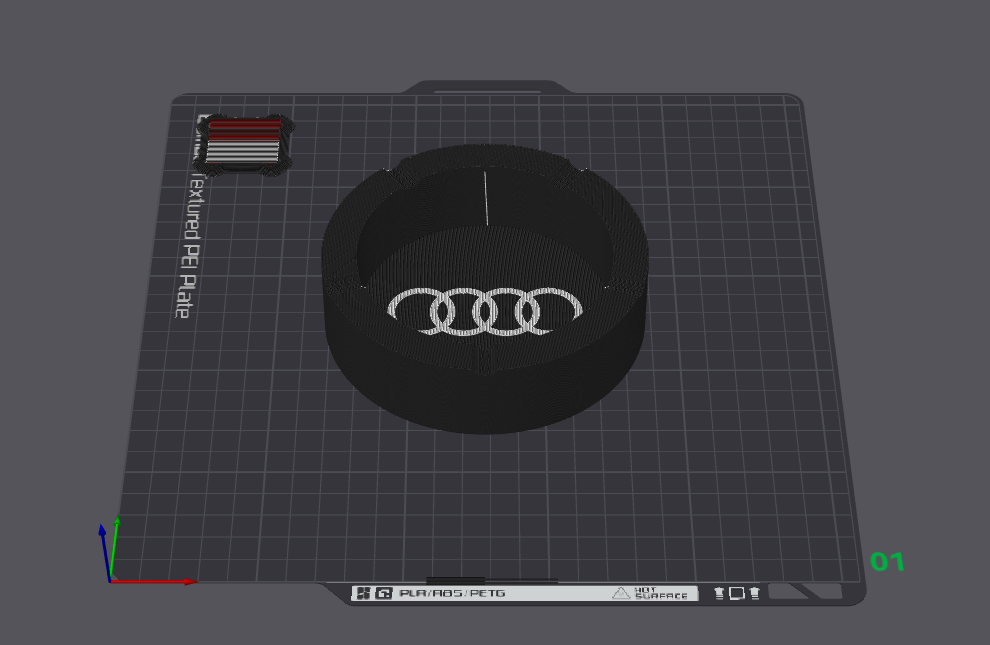
Task: Click the "HOT SURFACE" text on the plate
Action: (x=660, y=593)
